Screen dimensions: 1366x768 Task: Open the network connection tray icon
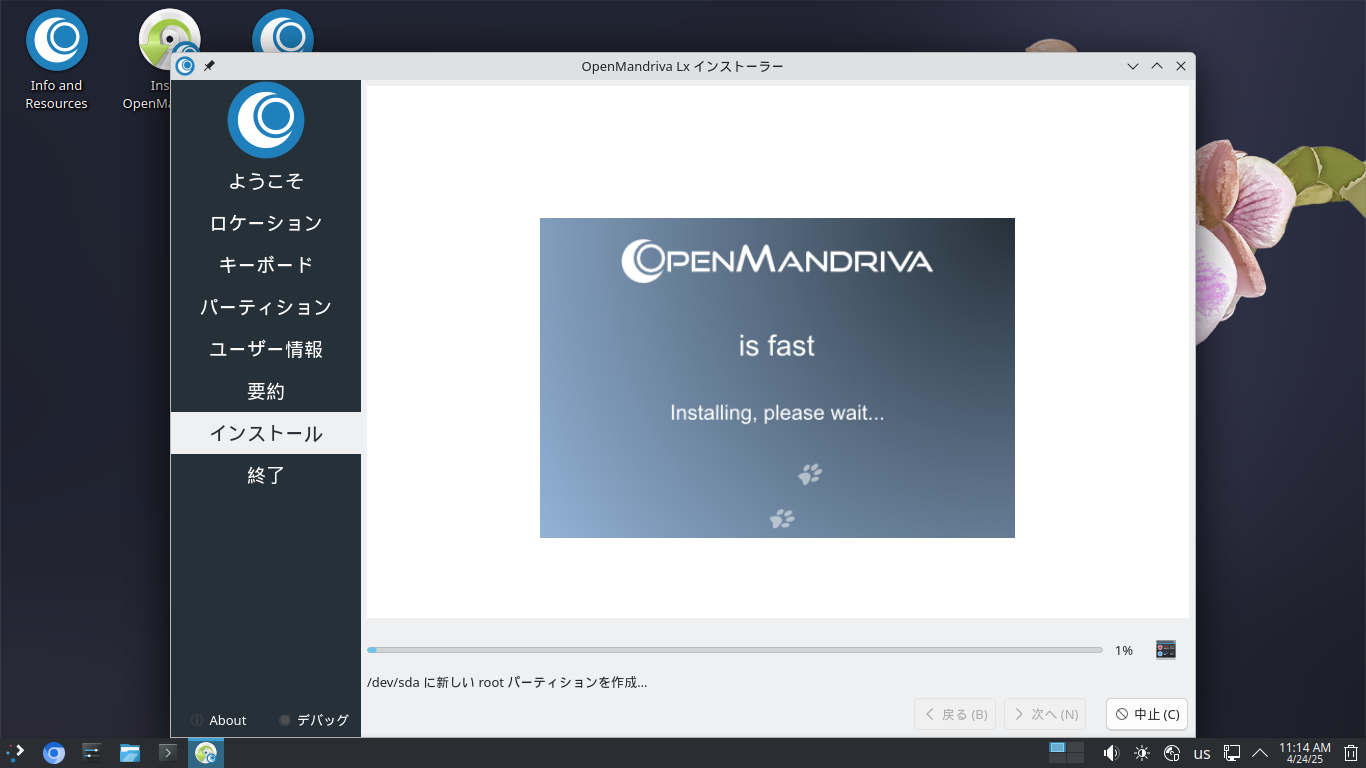tap(1233, 753)
